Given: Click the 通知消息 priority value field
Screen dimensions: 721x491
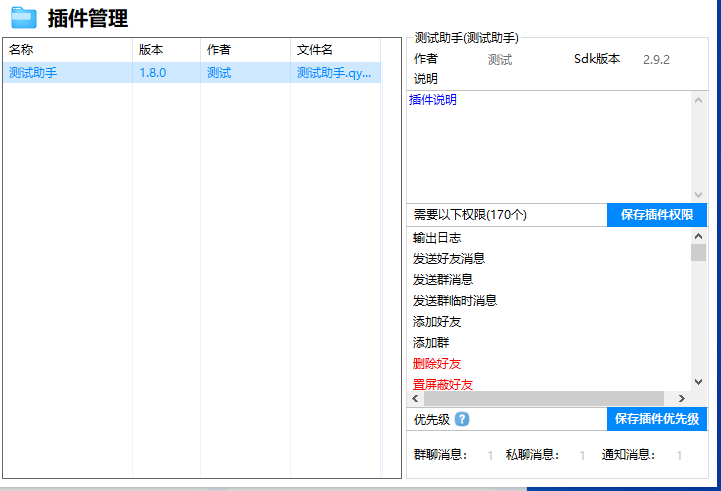Looking at the screenshot, I should pos(679,456).
